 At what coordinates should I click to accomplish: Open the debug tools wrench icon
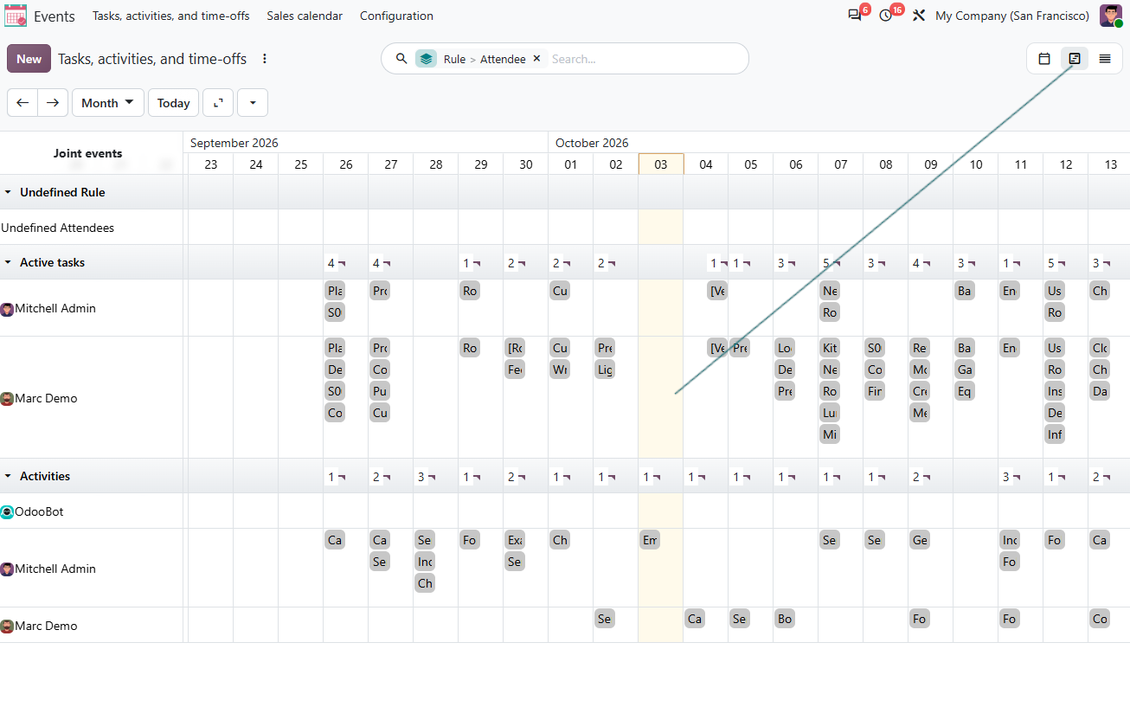(918, 15)
